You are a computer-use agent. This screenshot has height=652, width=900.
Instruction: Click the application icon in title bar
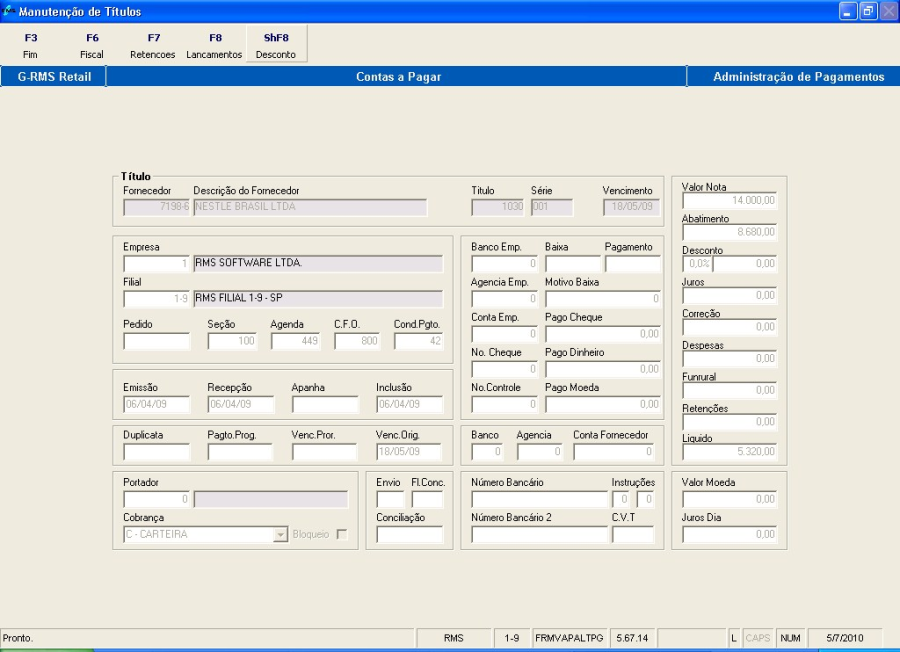pyautogui.click(x=9, y=12)
